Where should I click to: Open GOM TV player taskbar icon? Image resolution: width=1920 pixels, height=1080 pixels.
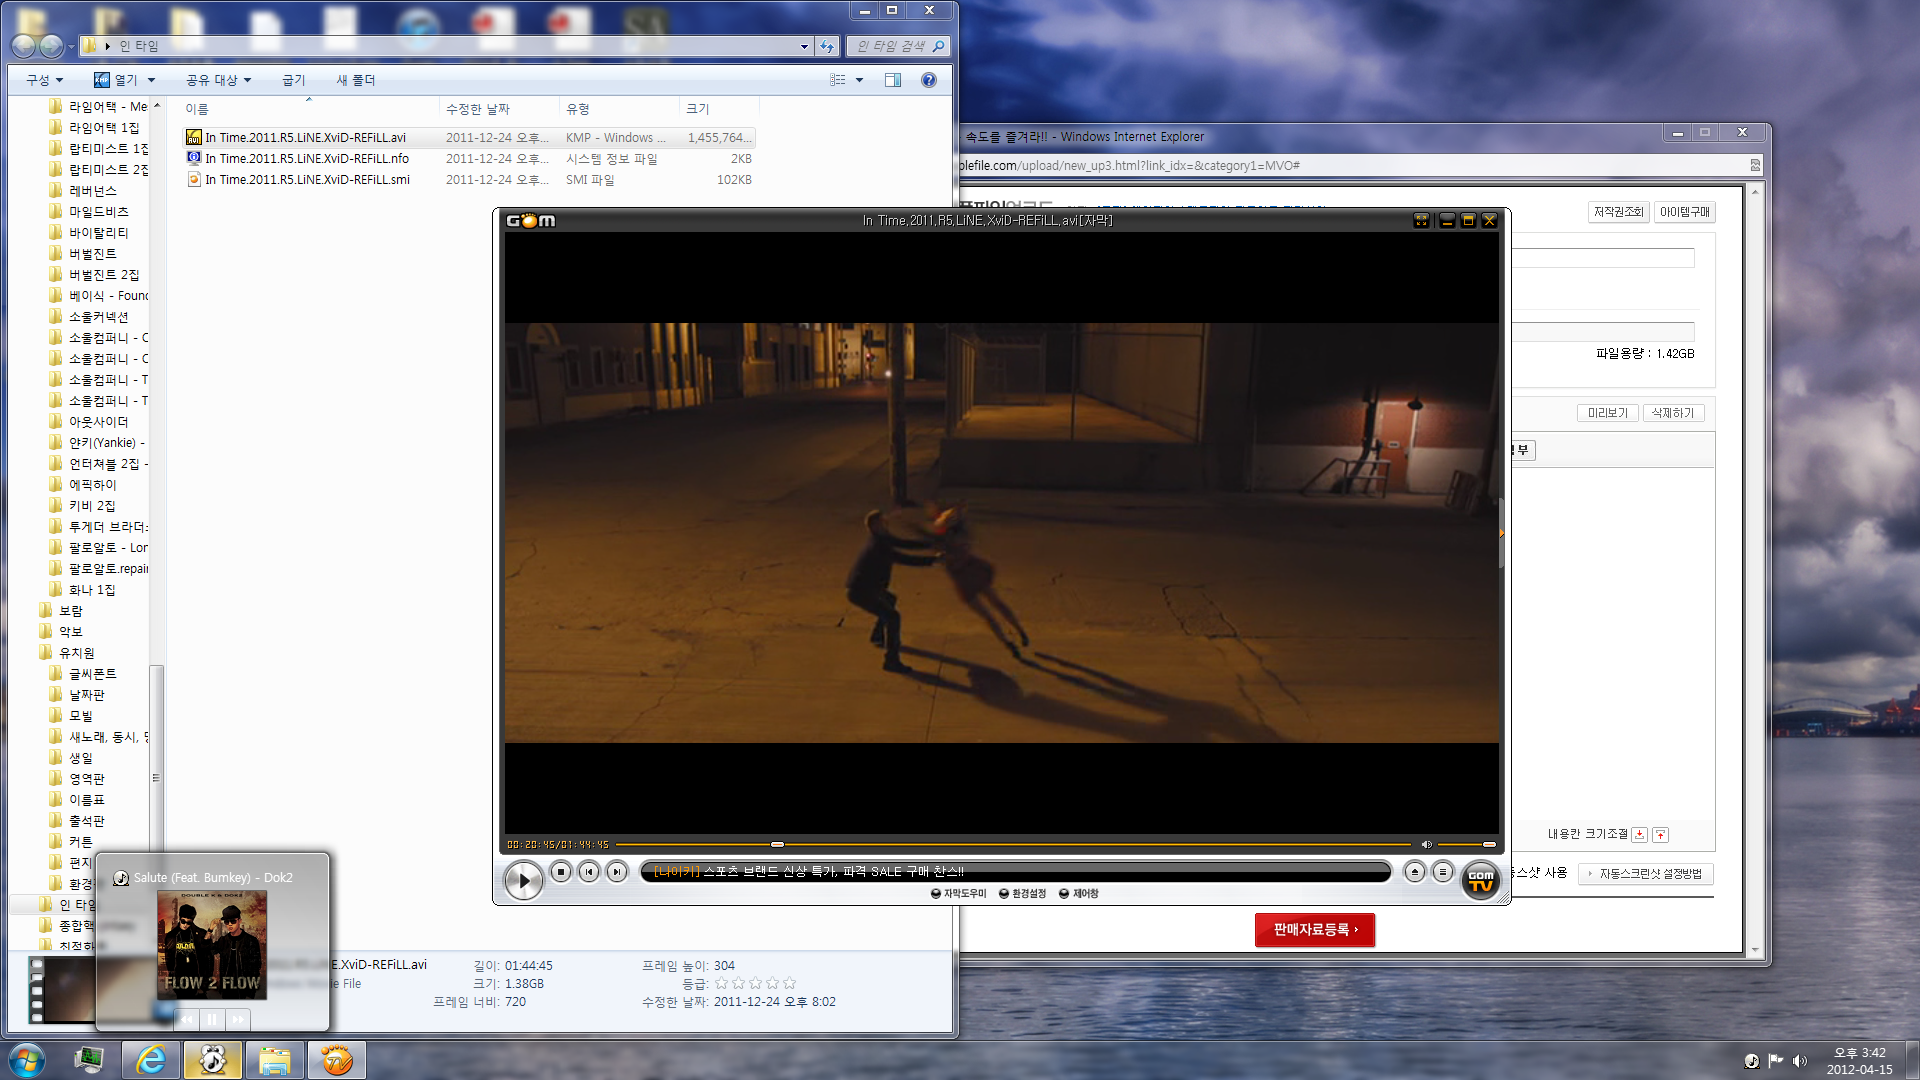click(336, 1060)
